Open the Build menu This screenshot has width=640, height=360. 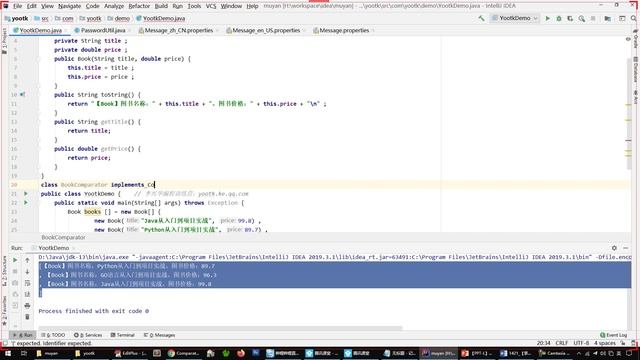click(x=161, y=6)
